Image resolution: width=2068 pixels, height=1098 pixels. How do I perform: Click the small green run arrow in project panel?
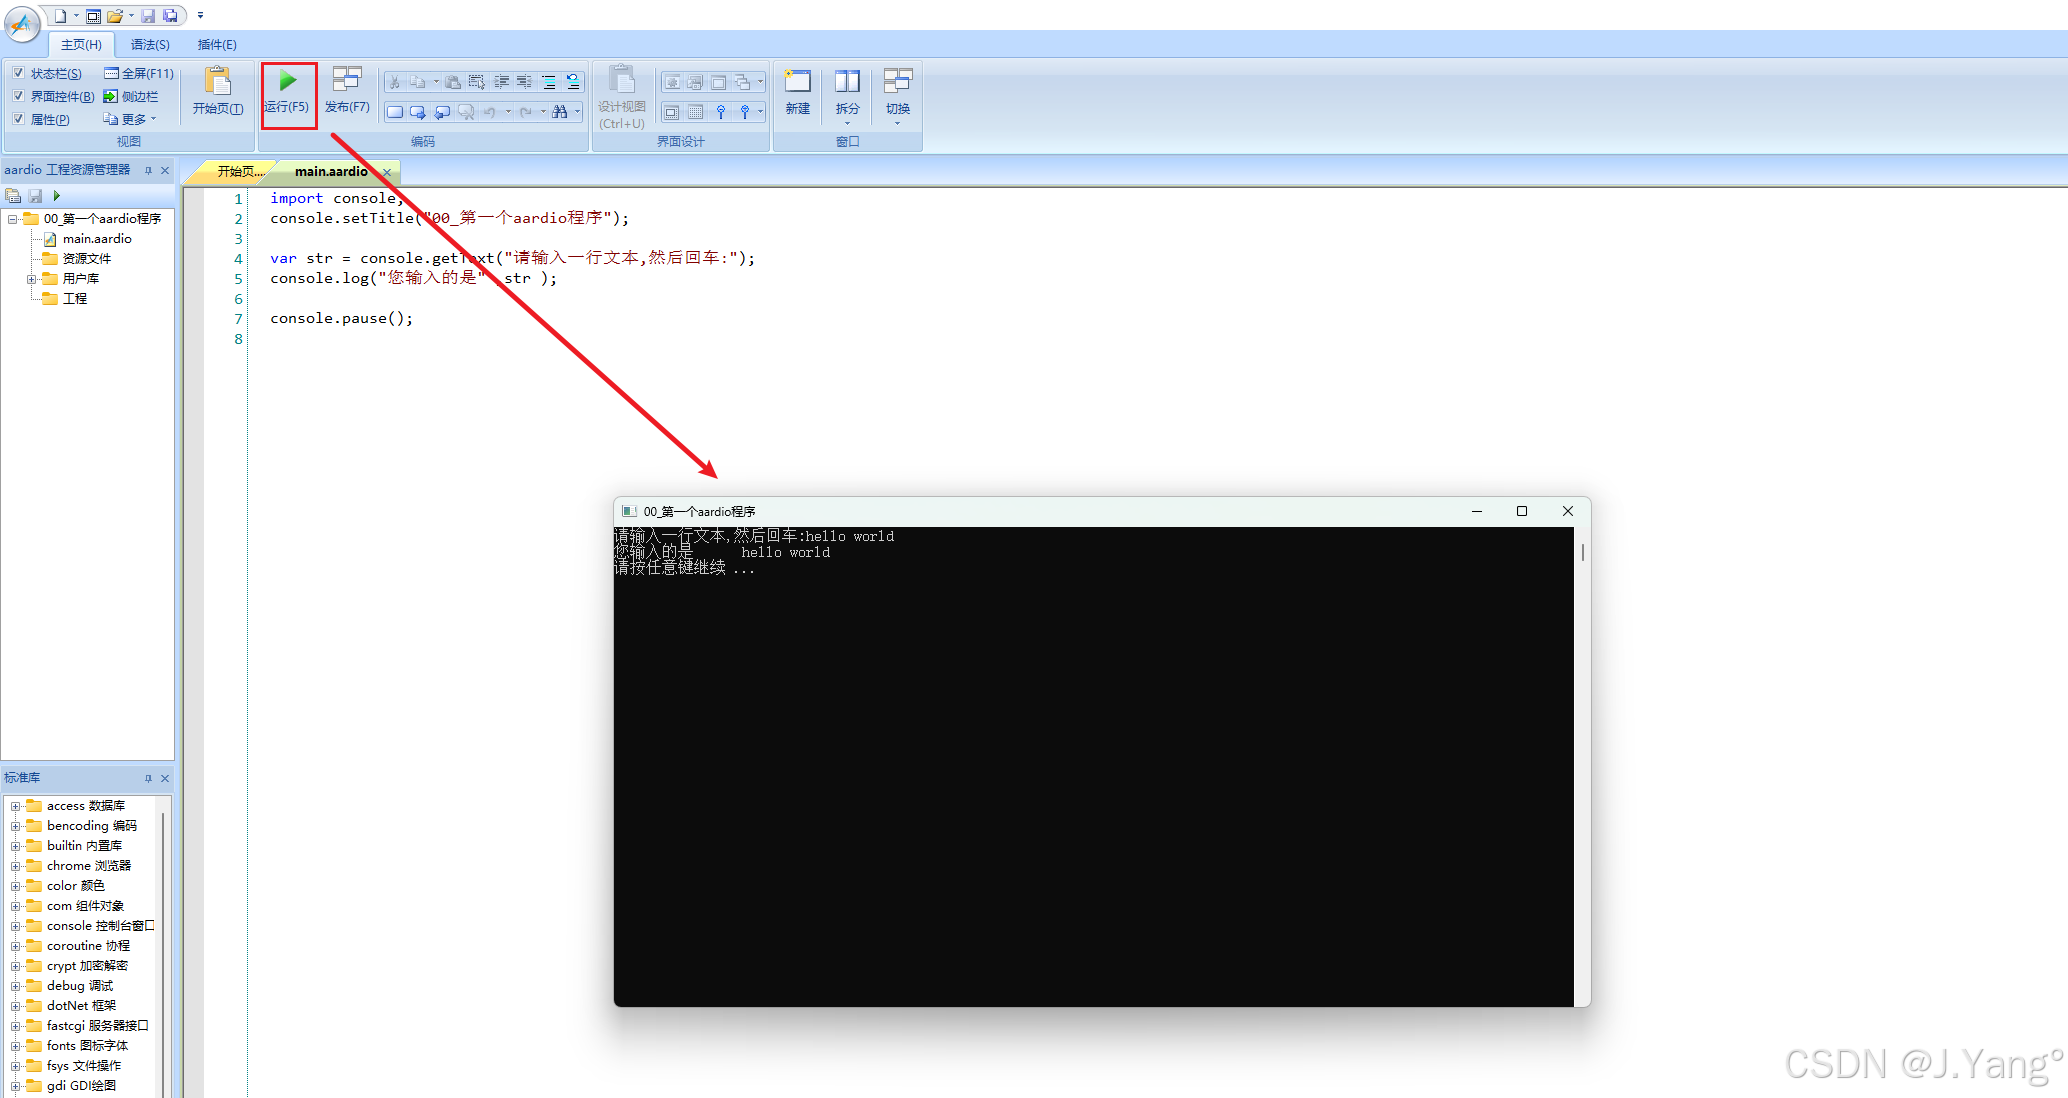57,196
